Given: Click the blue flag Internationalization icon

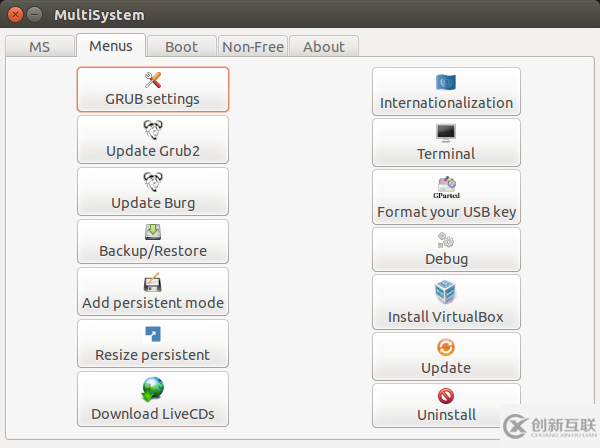Looking at the screenshot, I should 446,82.
